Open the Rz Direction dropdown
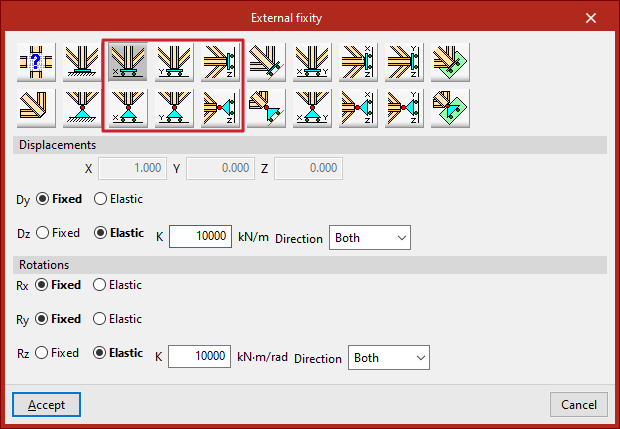 (389, 358)
